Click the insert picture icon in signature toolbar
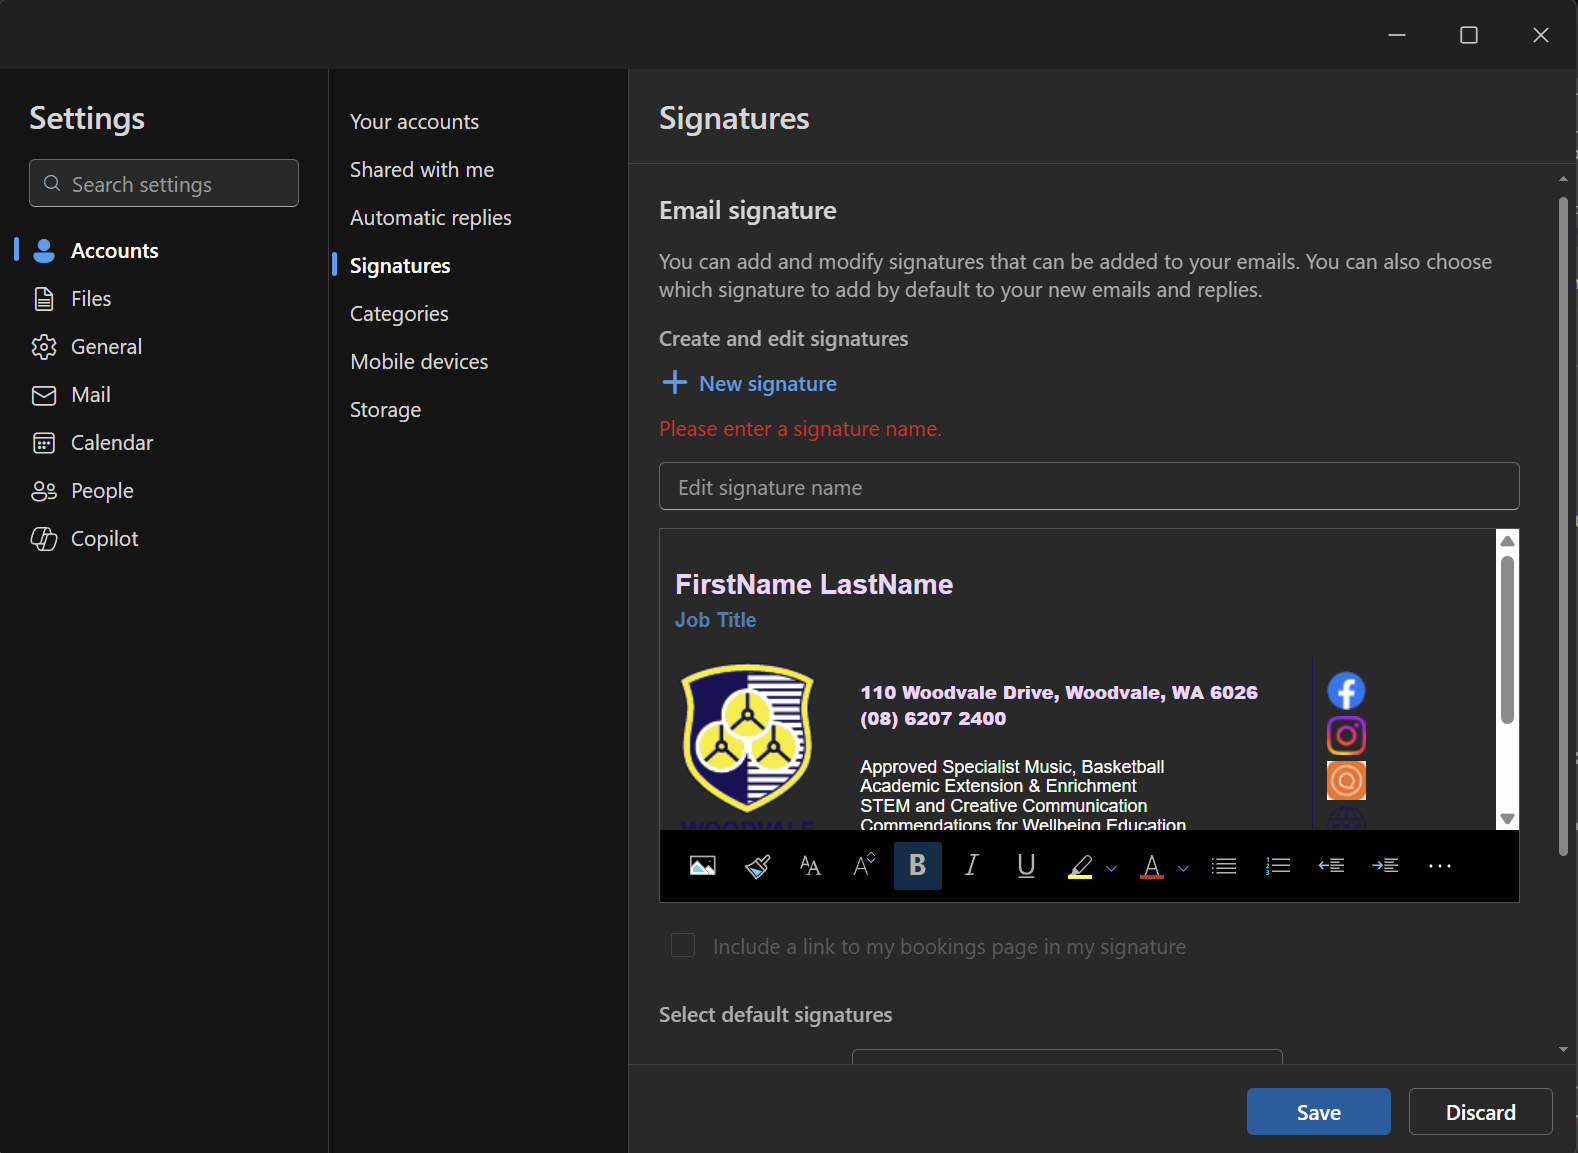The height and width of the screenshot is (1153, 1578). (x=702, y=866)
